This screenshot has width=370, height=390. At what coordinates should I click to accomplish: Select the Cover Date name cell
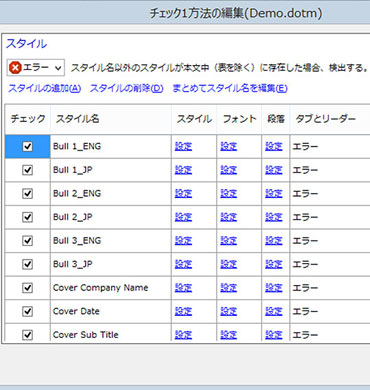(x=111, y=311)
